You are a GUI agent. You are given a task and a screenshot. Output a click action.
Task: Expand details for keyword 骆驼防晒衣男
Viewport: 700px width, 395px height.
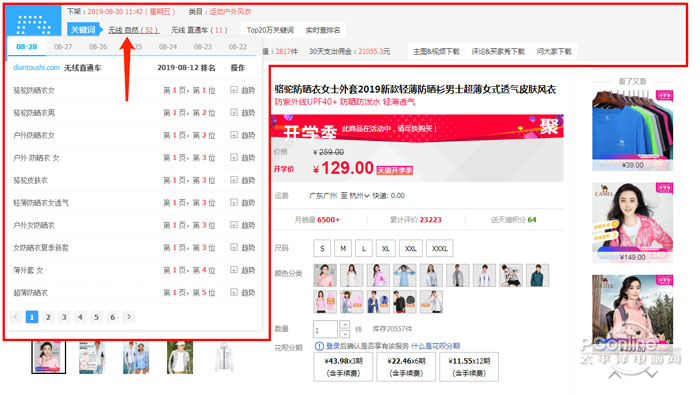[233, 112]
